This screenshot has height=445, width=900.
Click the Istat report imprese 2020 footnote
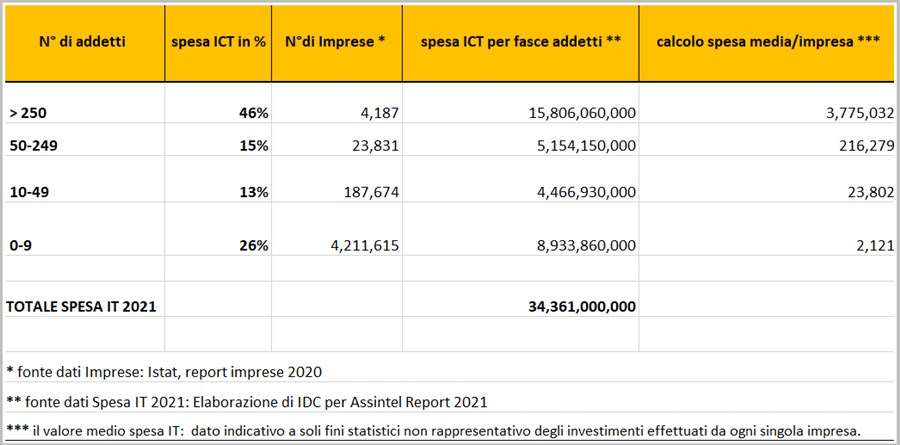(164, 372)
